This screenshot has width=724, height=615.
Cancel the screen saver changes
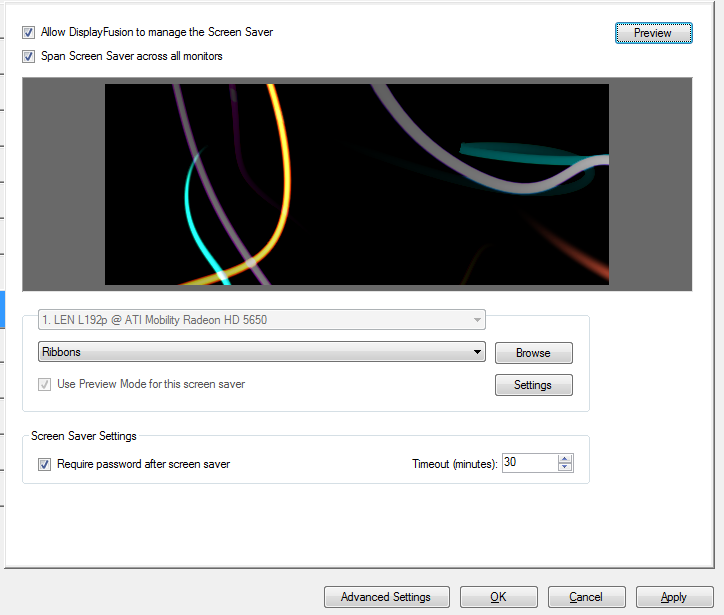pos(586,597)
